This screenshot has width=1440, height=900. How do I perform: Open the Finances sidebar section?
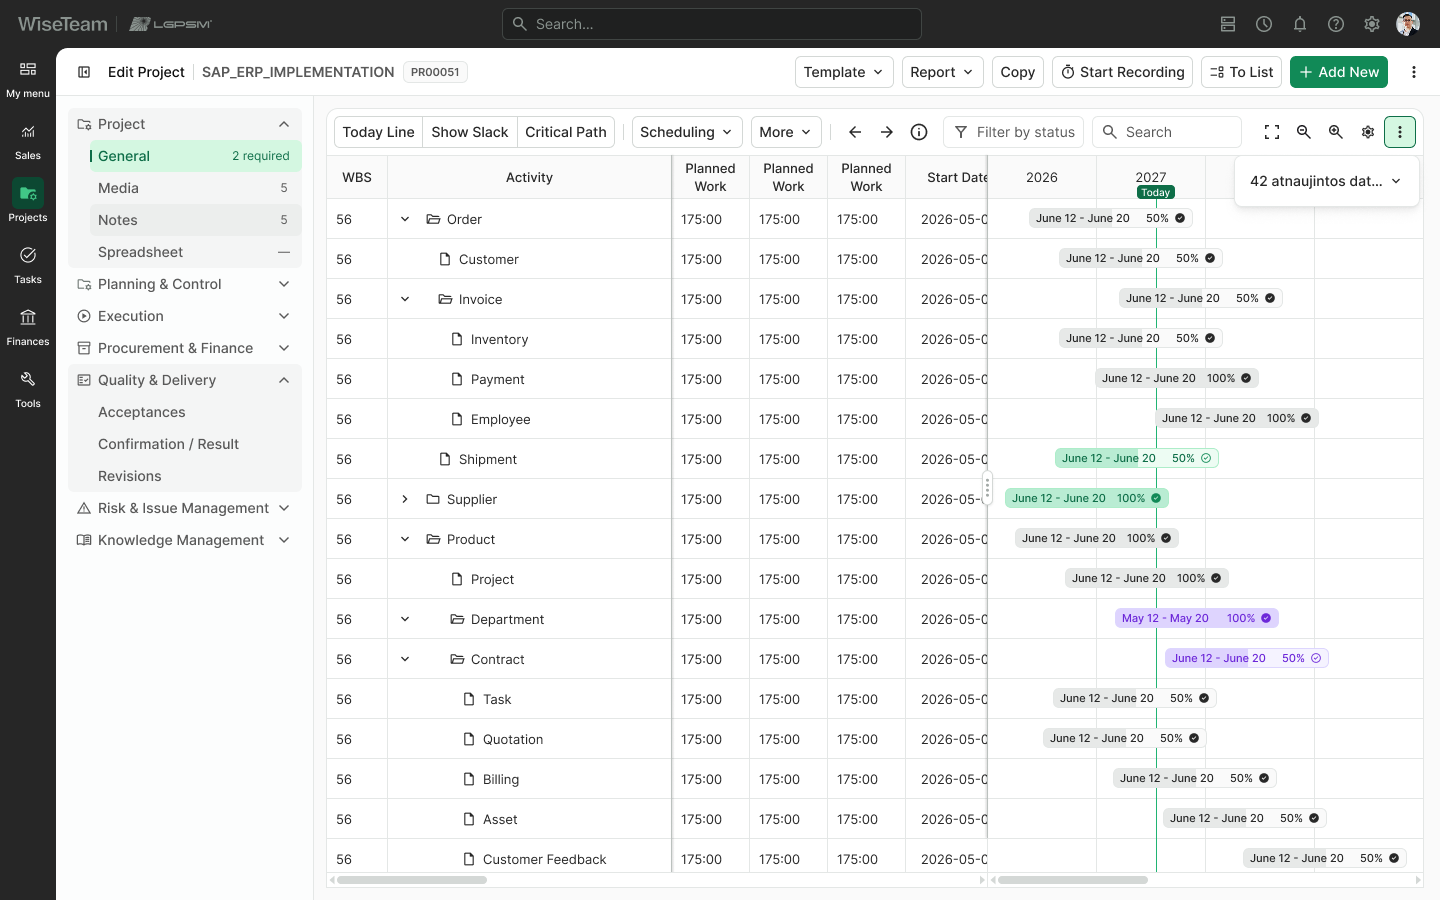pyautogui.click(x=28, y=327)
